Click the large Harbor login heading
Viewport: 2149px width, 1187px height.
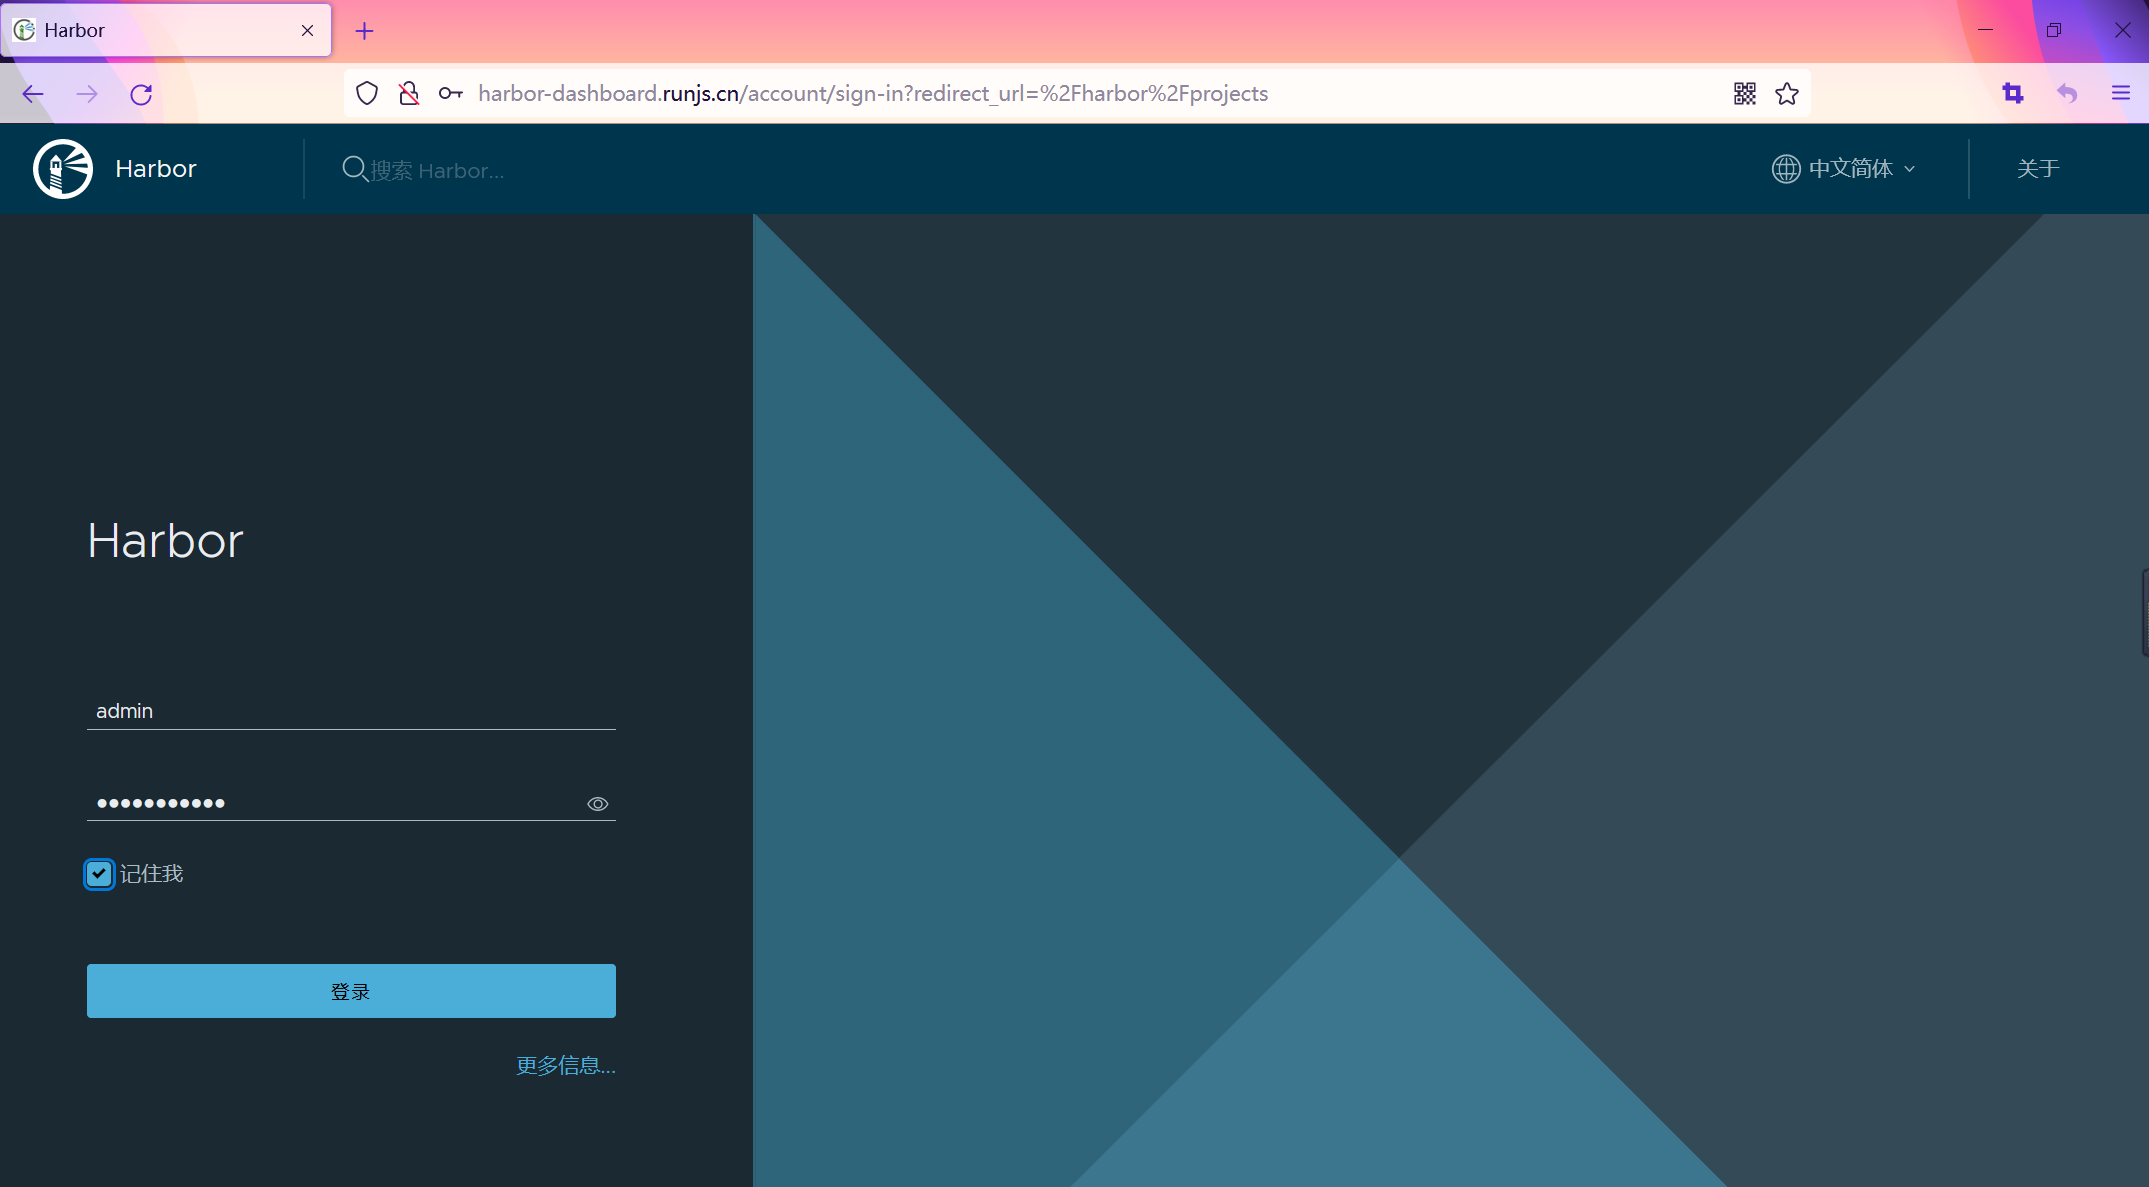(165, 541)
